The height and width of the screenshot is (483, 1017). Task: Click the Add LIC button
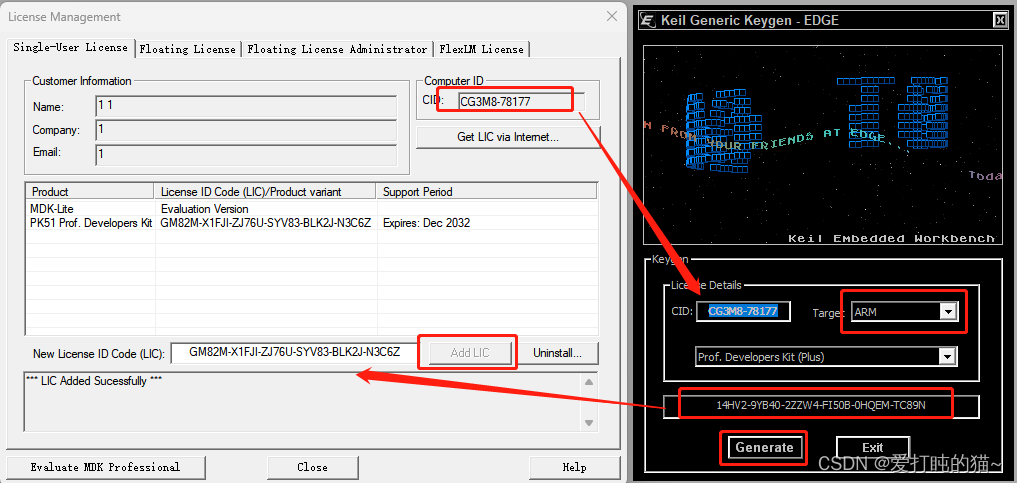pos(470,353)
